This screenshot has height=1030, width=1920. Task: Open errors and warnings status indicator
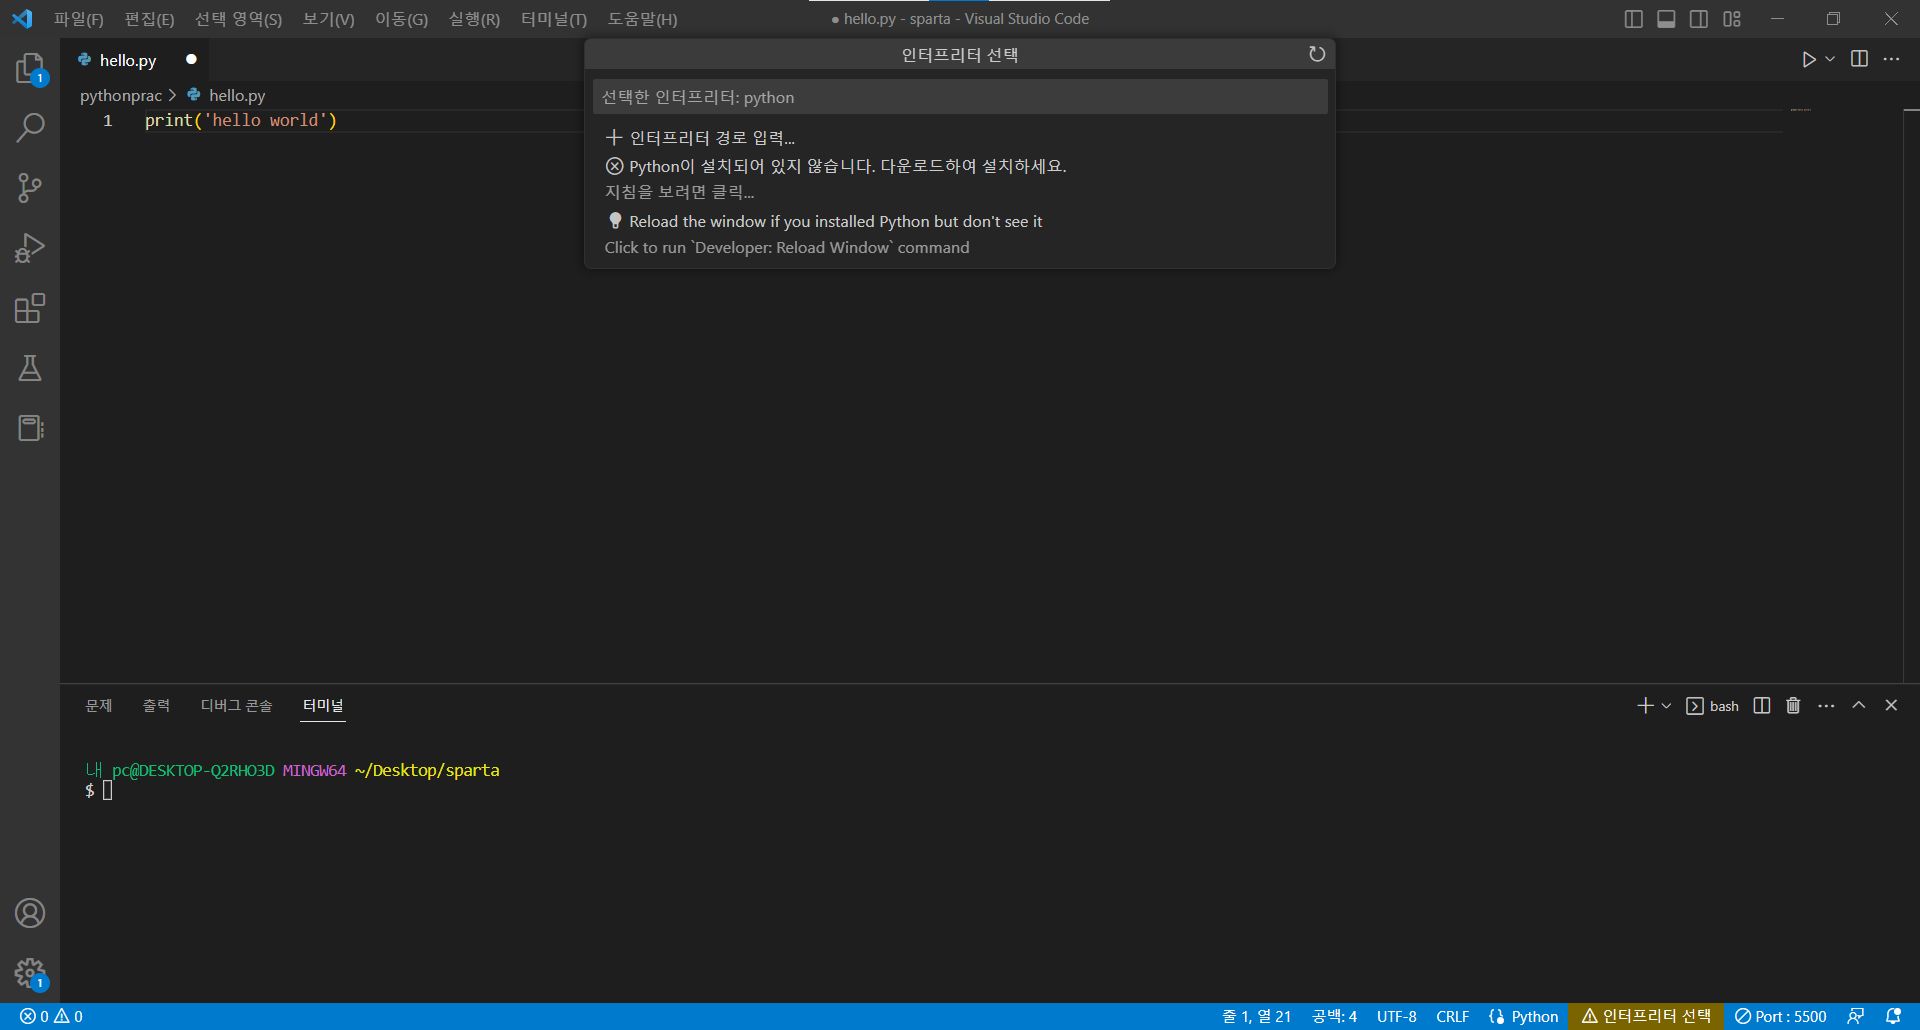click(x=52, y=1016)
